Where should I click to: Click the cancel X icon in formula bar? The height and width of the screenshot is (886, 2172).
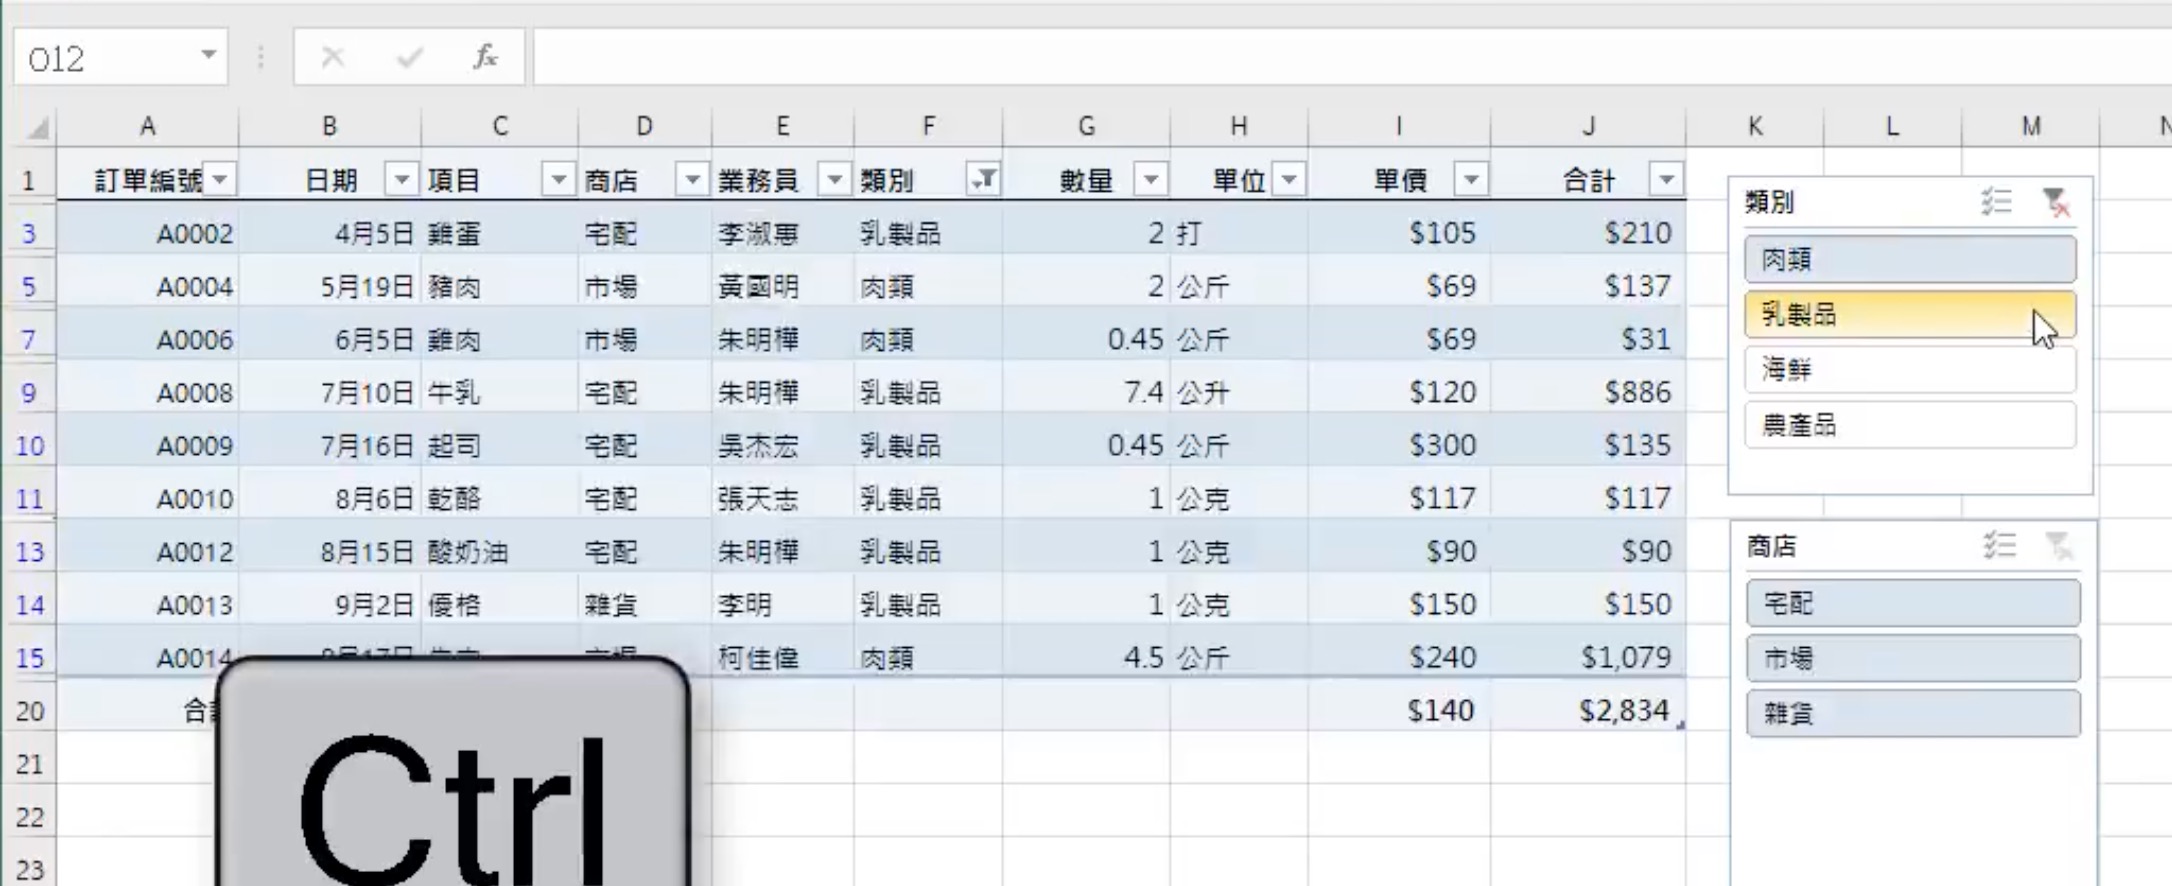333,57
